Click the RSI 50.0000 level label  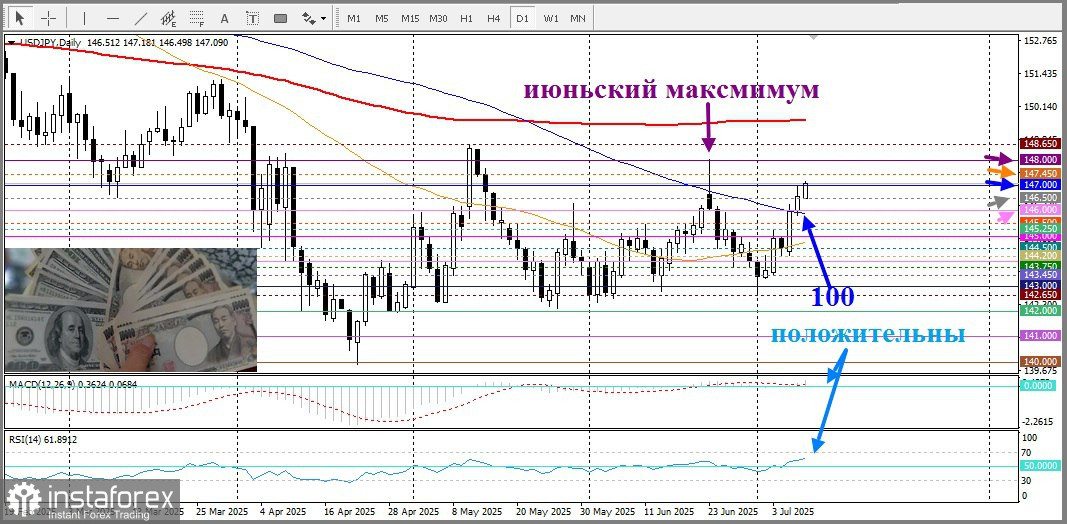(1040, 466)
